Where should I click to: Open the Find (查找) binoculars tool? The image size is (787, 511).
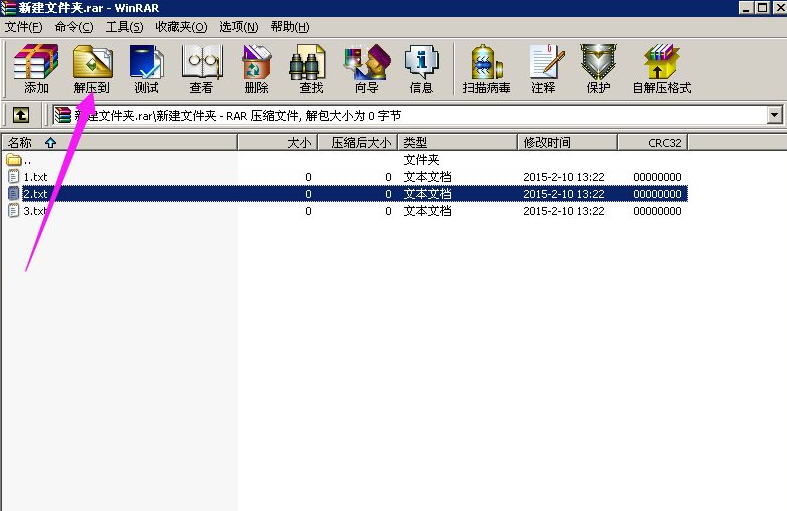311,68
